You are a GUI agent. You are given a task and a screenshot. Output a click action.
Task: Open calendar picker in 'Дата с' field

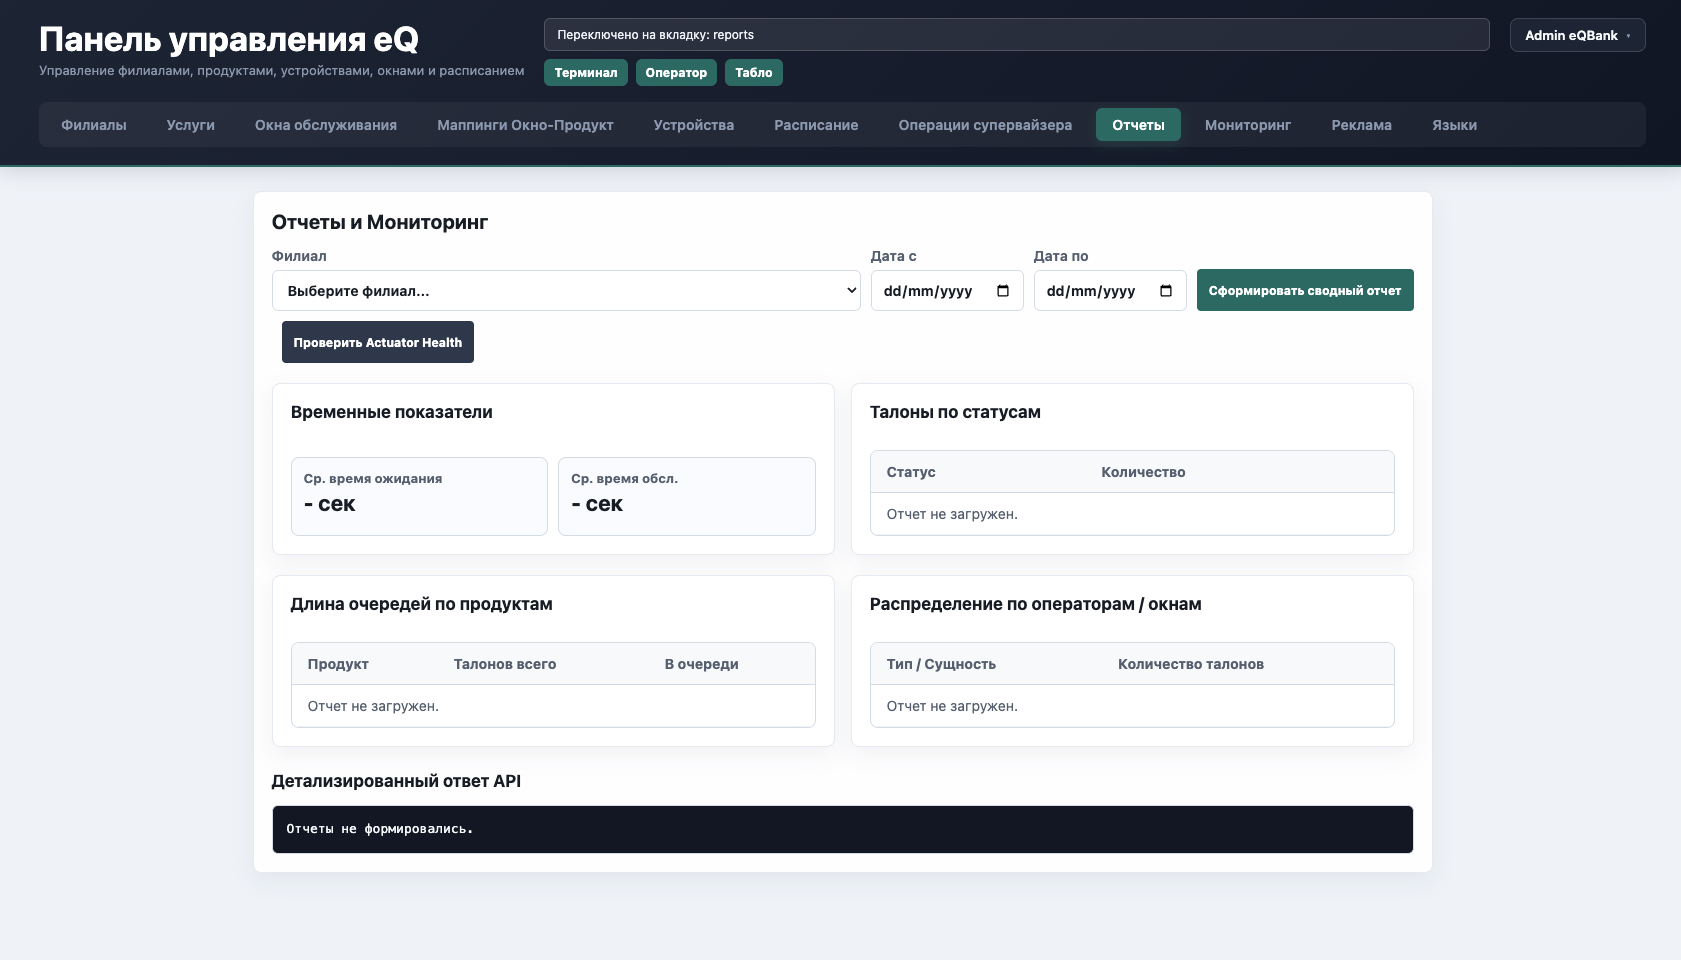(1003, 291)
